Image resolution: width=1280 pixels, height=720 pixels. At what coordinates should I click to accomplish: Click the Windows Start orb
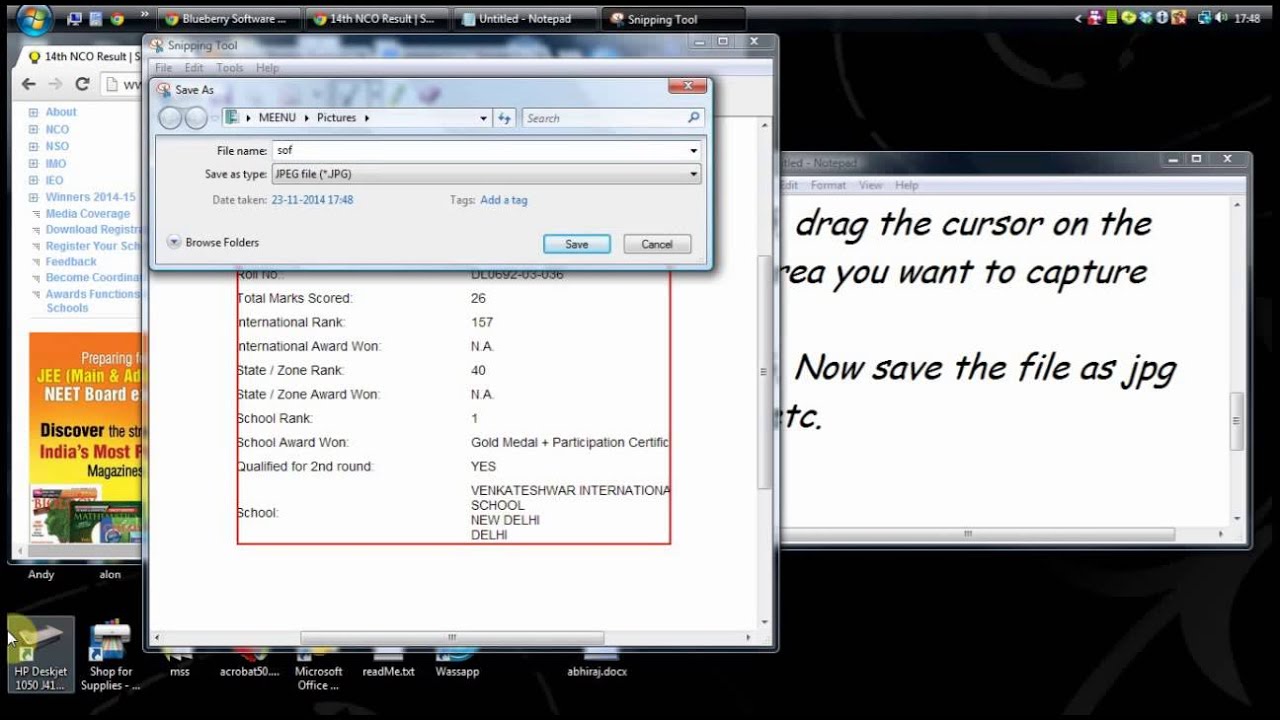[x=34, y=17]
